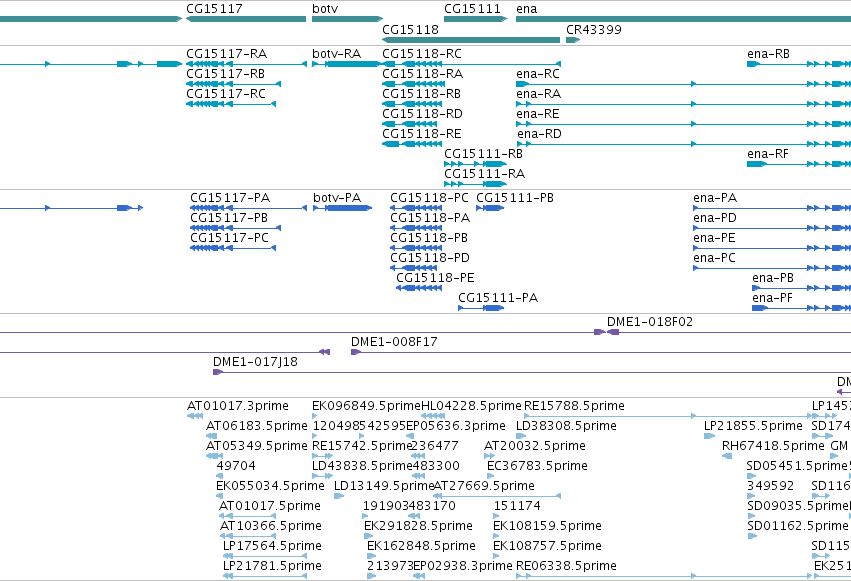Select transcript CG15118-RB
Image resolution: width=851 pixels, height=581 pixels.
421,94
